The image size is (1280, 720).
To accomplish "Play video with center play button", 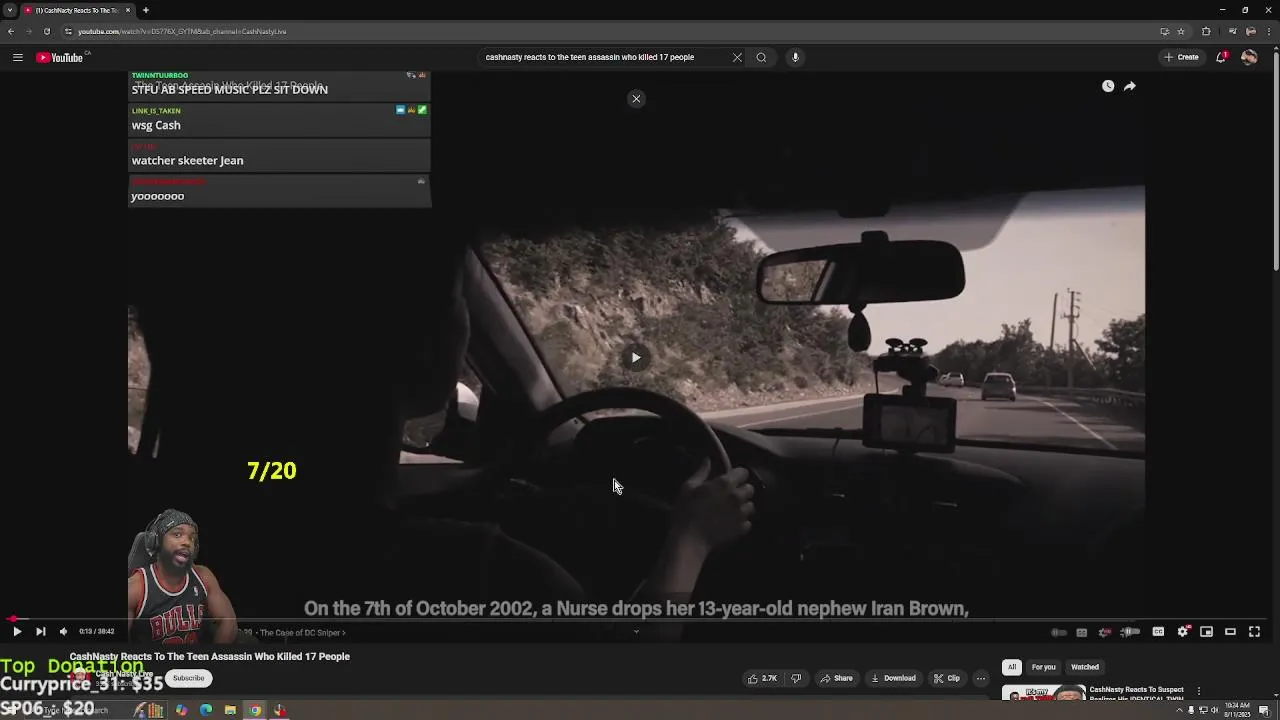I will (636, 357).
